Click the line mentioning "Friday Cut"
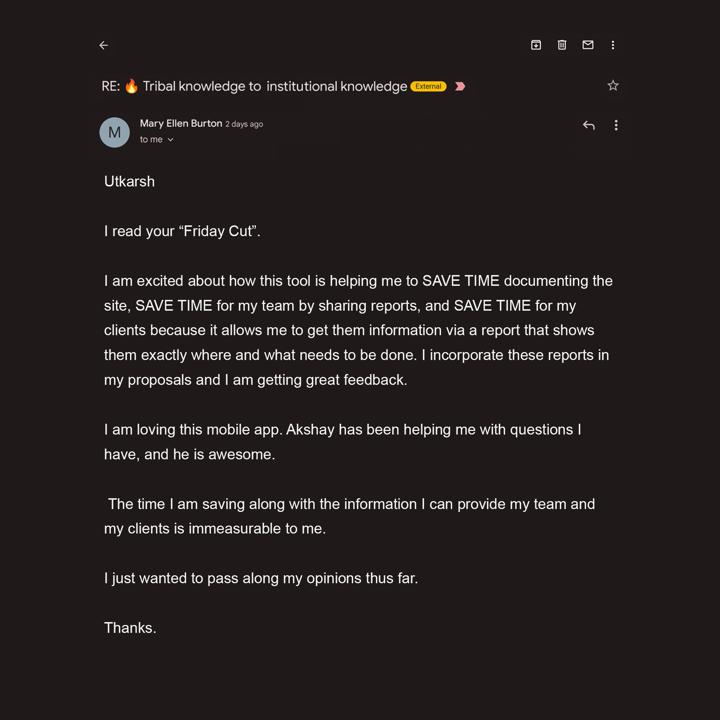The height and width of the screenshot is (720, 720). [x=182, y=231]
